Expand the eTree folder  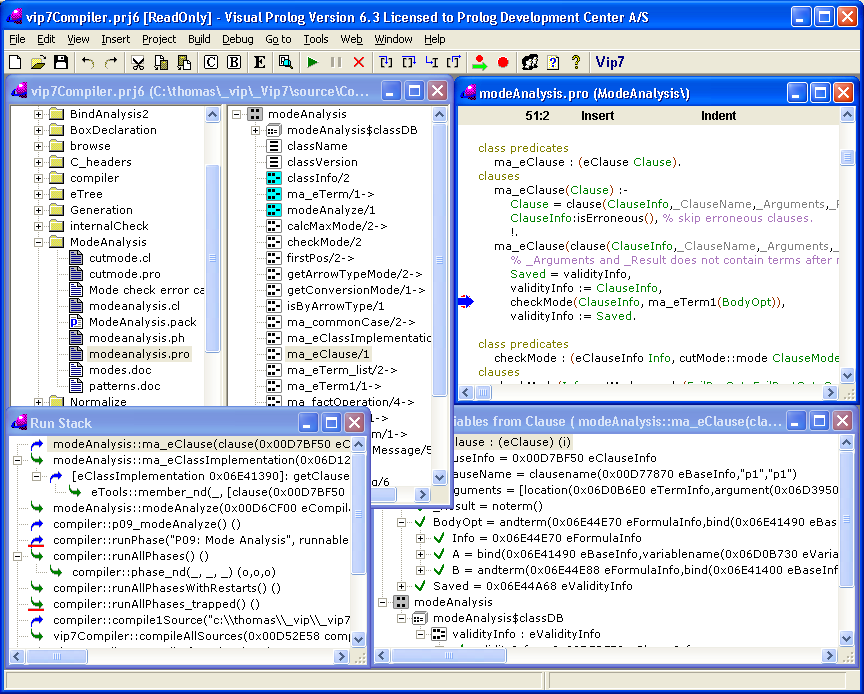pos(38,195)
